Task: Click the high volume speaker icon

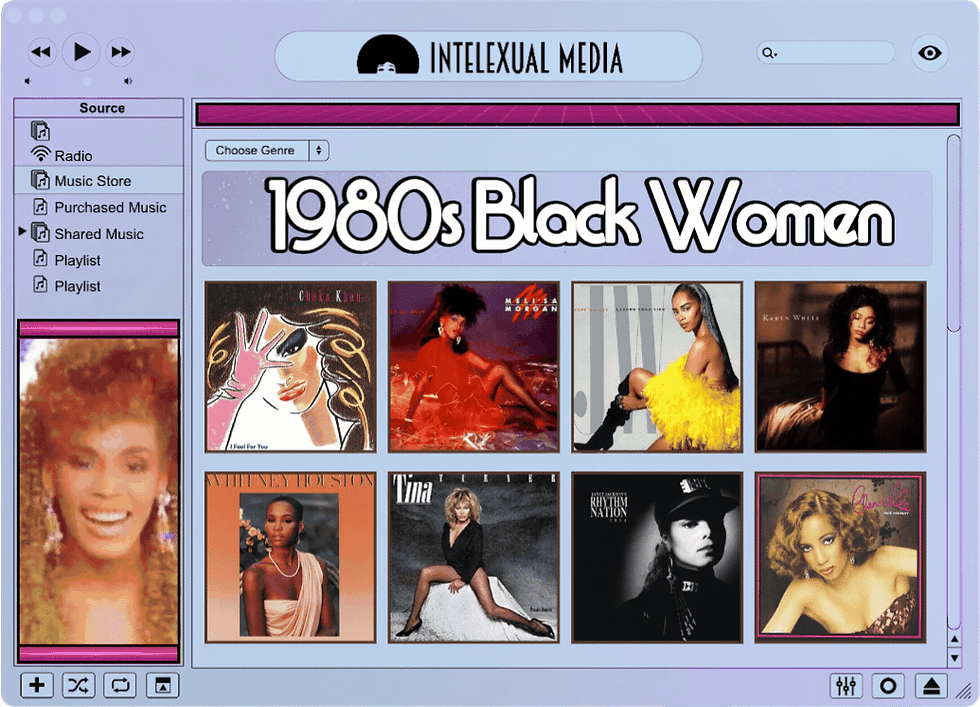Action: (x=128, y=81)
